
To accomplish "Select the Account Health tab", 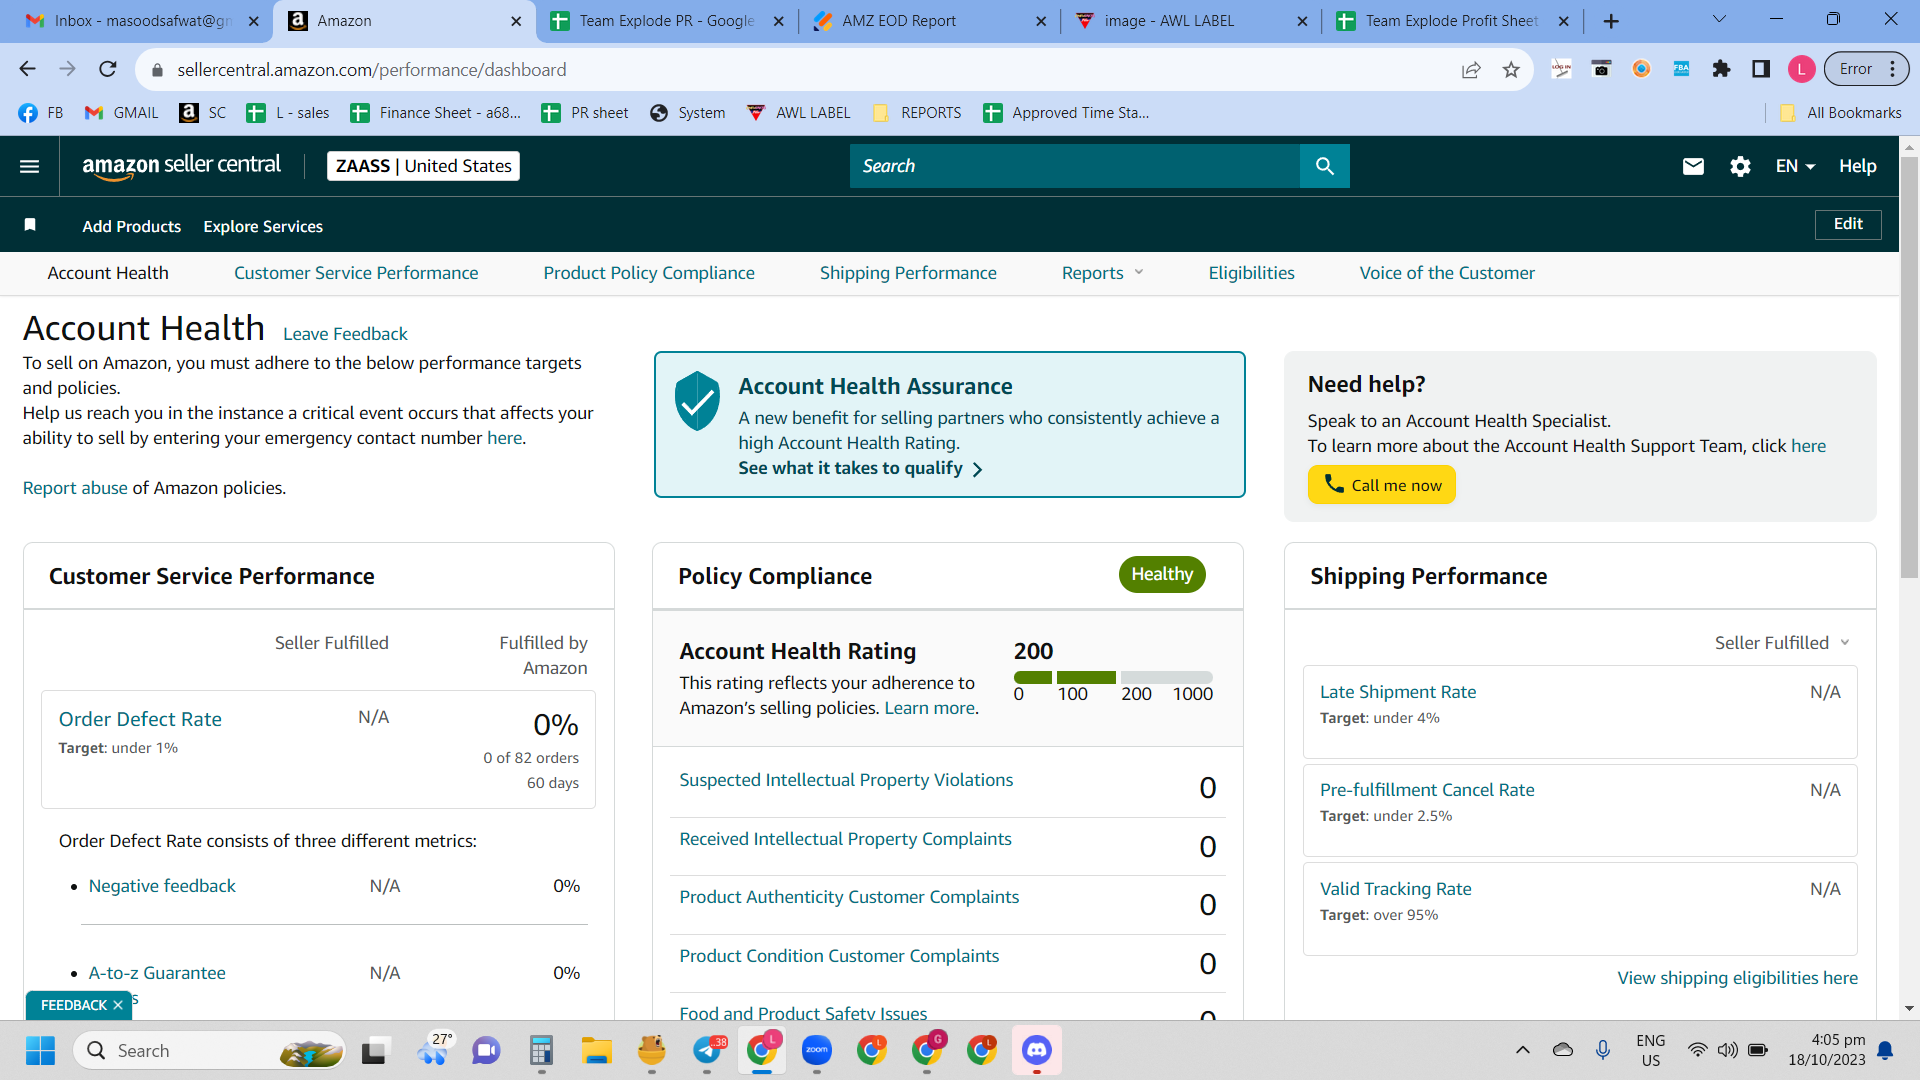I will pyautogui.click(x=108, y=273).
